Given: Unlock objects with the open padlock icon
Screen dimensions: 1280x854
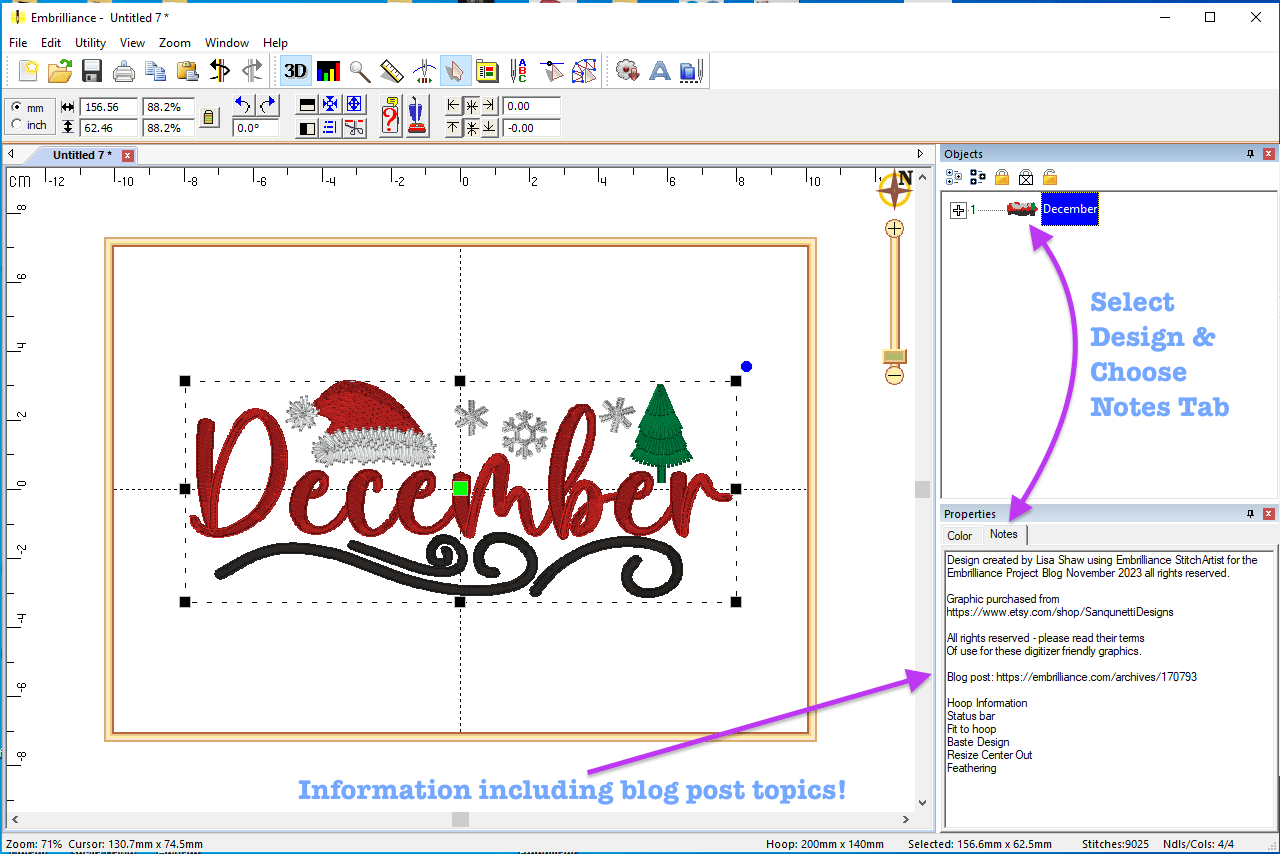Looking at the screenshot, I should (1050, 177).
